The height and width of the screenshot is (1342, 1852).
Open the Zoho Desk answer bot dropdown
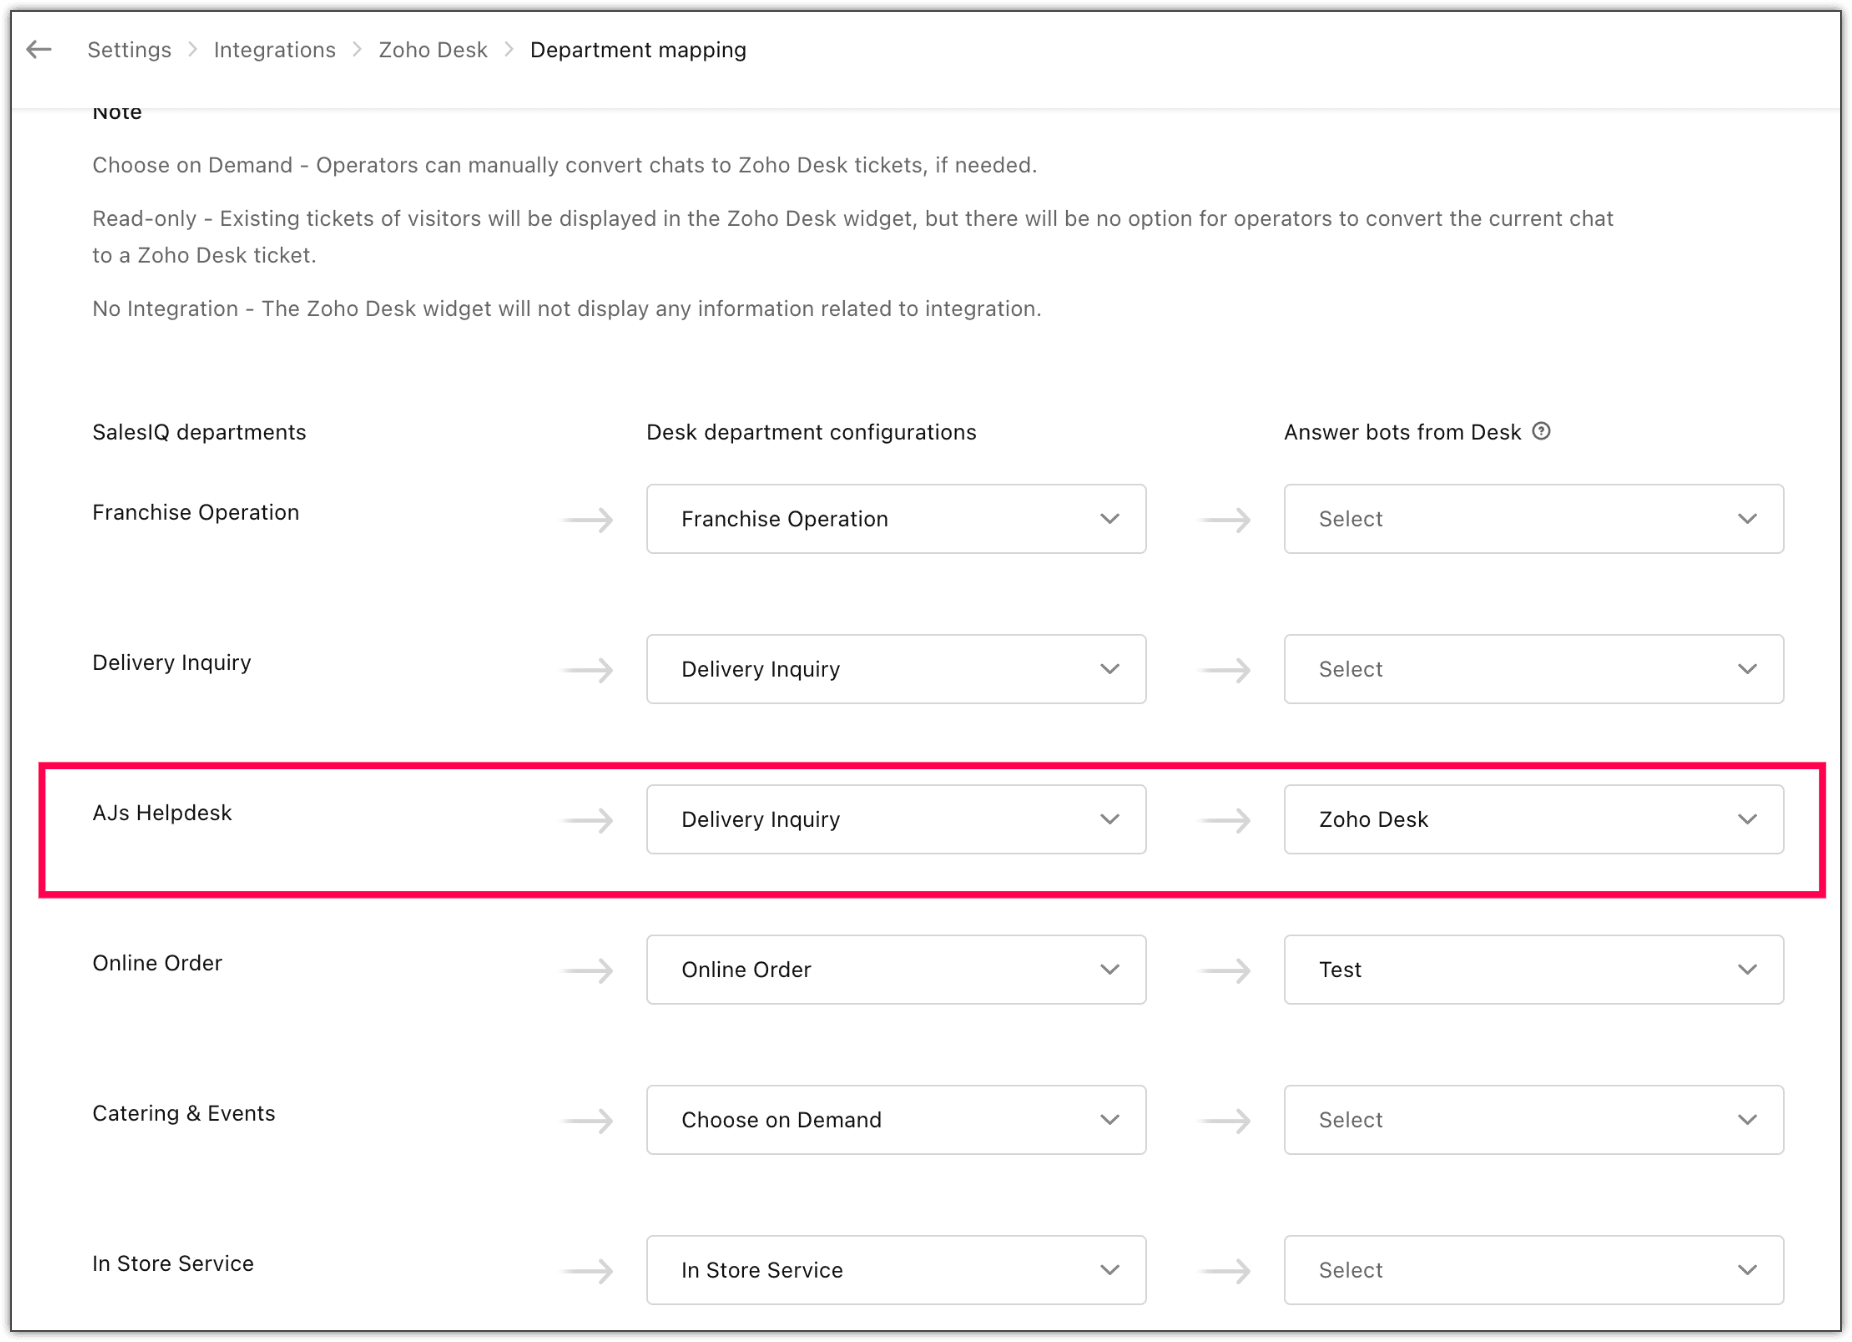[1533, 819]
